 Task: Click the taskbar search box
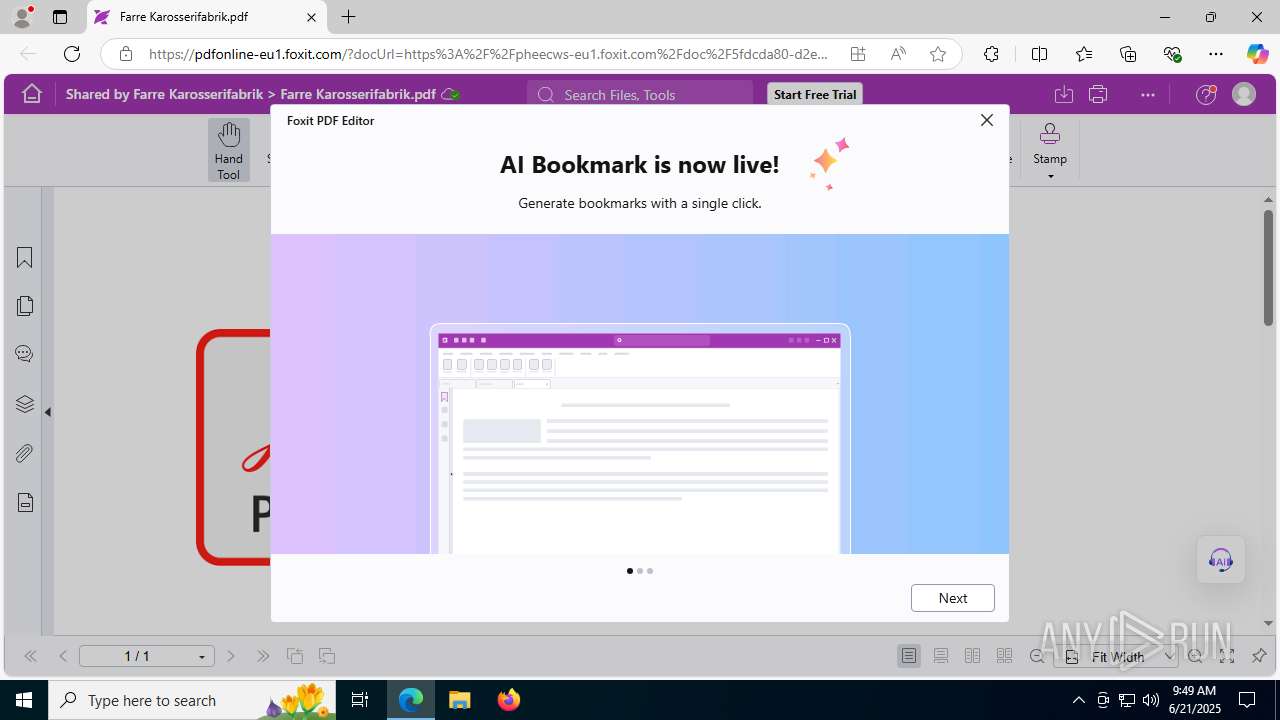coord(193,700)
